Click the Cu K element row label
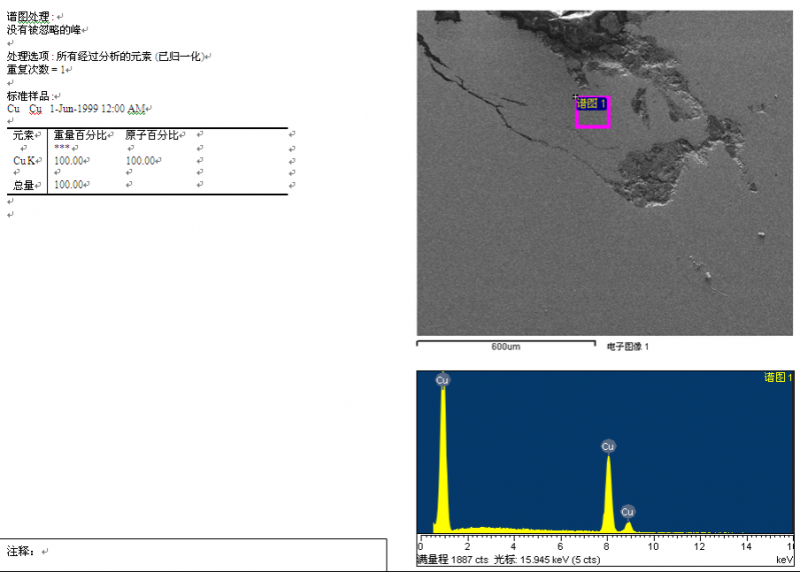The image size is (800, 572). point(25,160)
